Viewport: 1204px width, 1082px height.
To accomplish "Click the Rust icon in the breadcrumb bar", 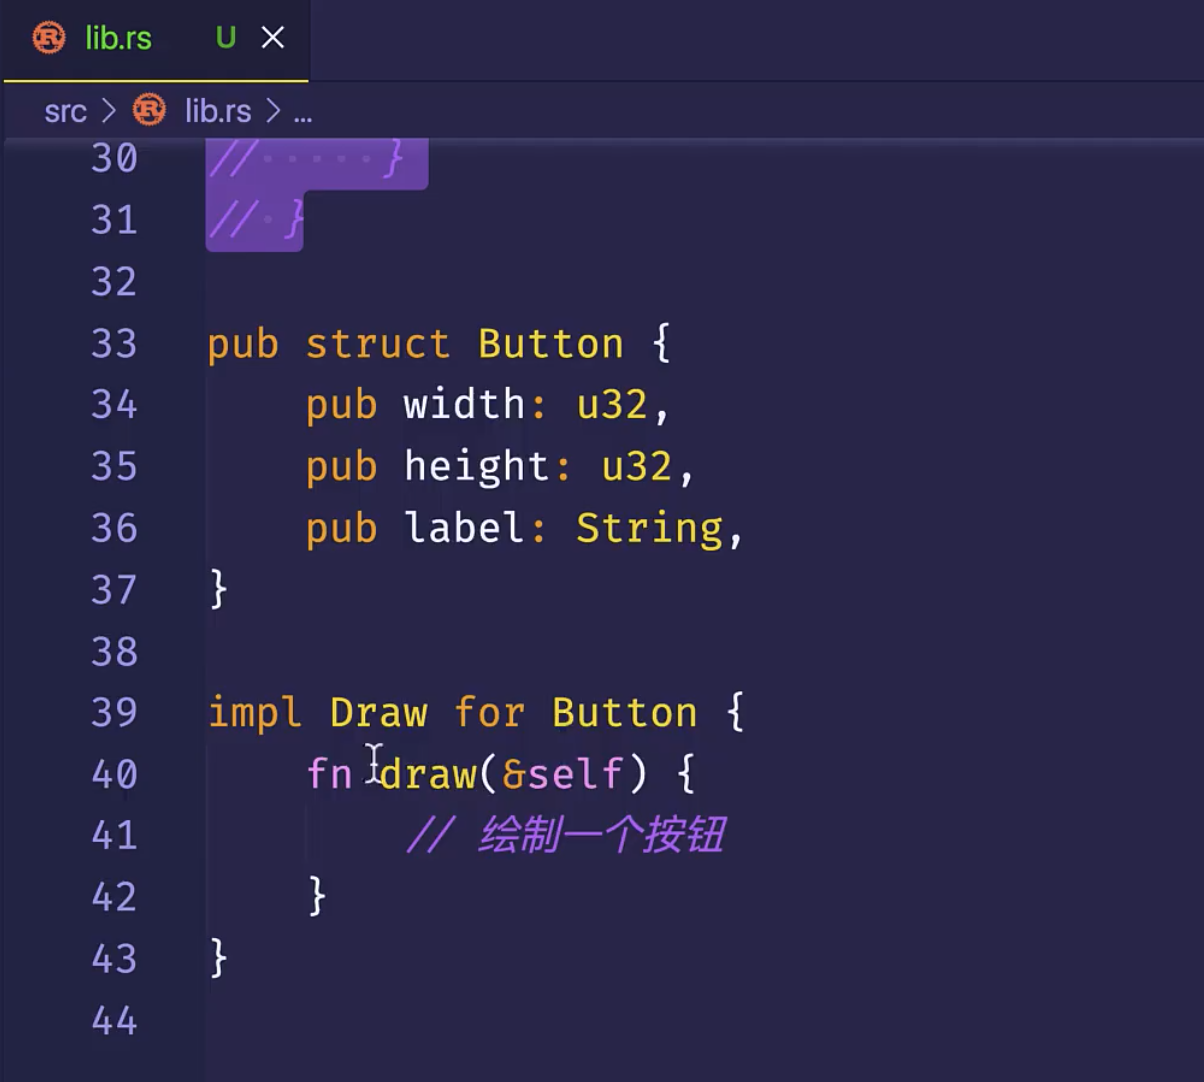I will coord(150,110).
